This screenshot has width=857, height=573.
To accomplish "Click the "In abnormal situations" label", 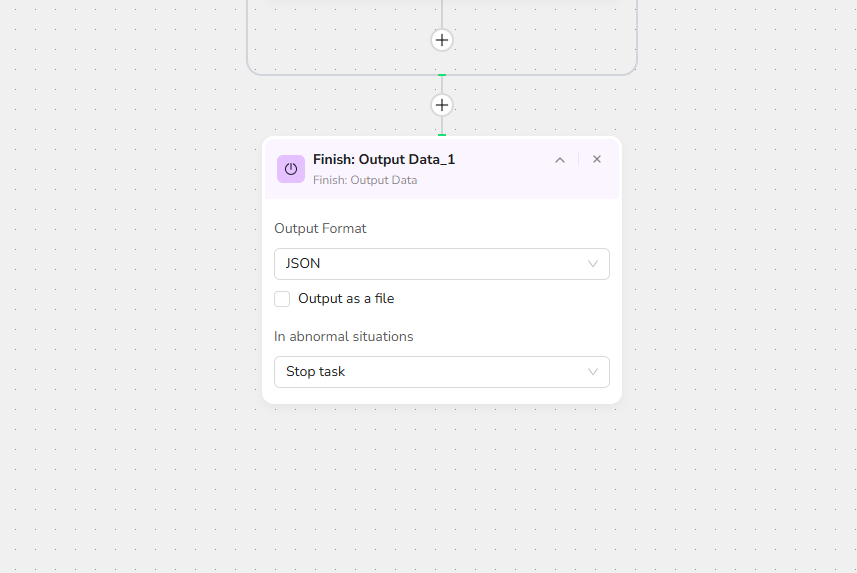I will point(344,337).
